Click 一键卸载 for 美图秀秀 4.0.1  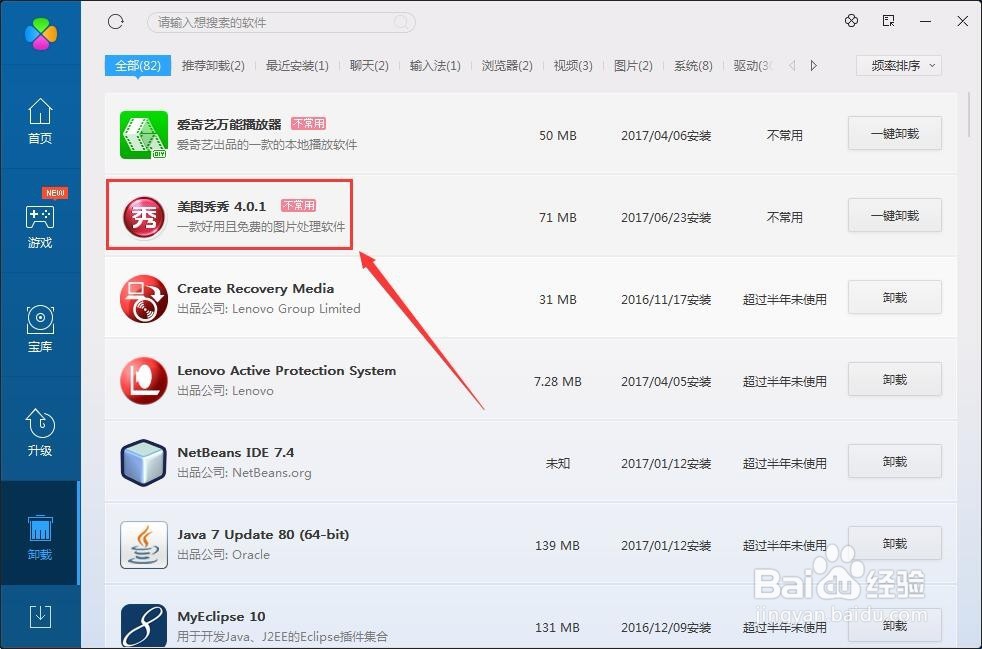click(894, 215)
